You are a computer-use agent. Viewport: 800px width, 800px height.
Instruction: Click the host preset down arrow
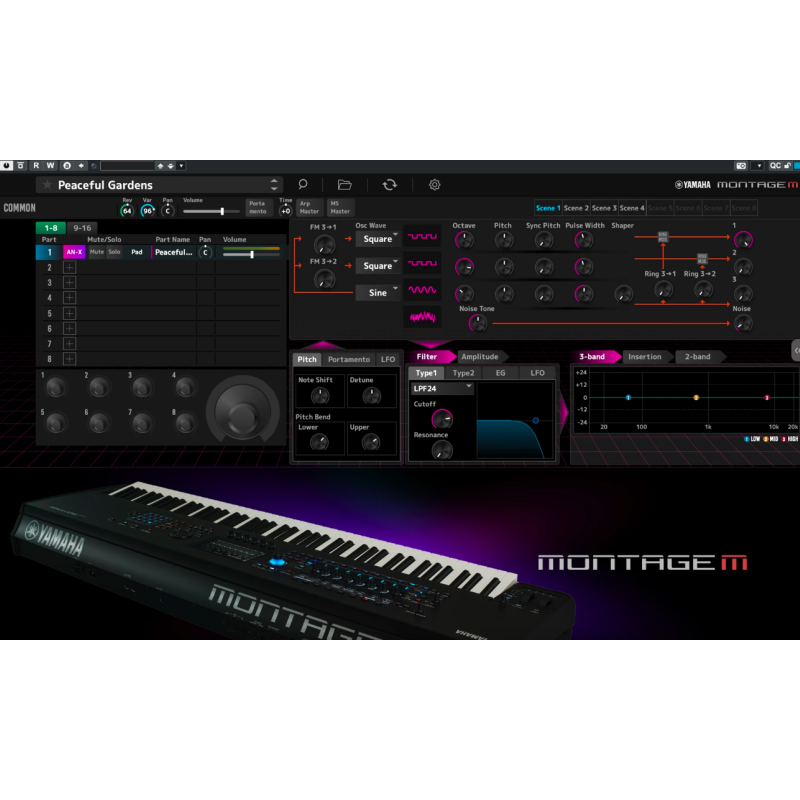(170, 166)
